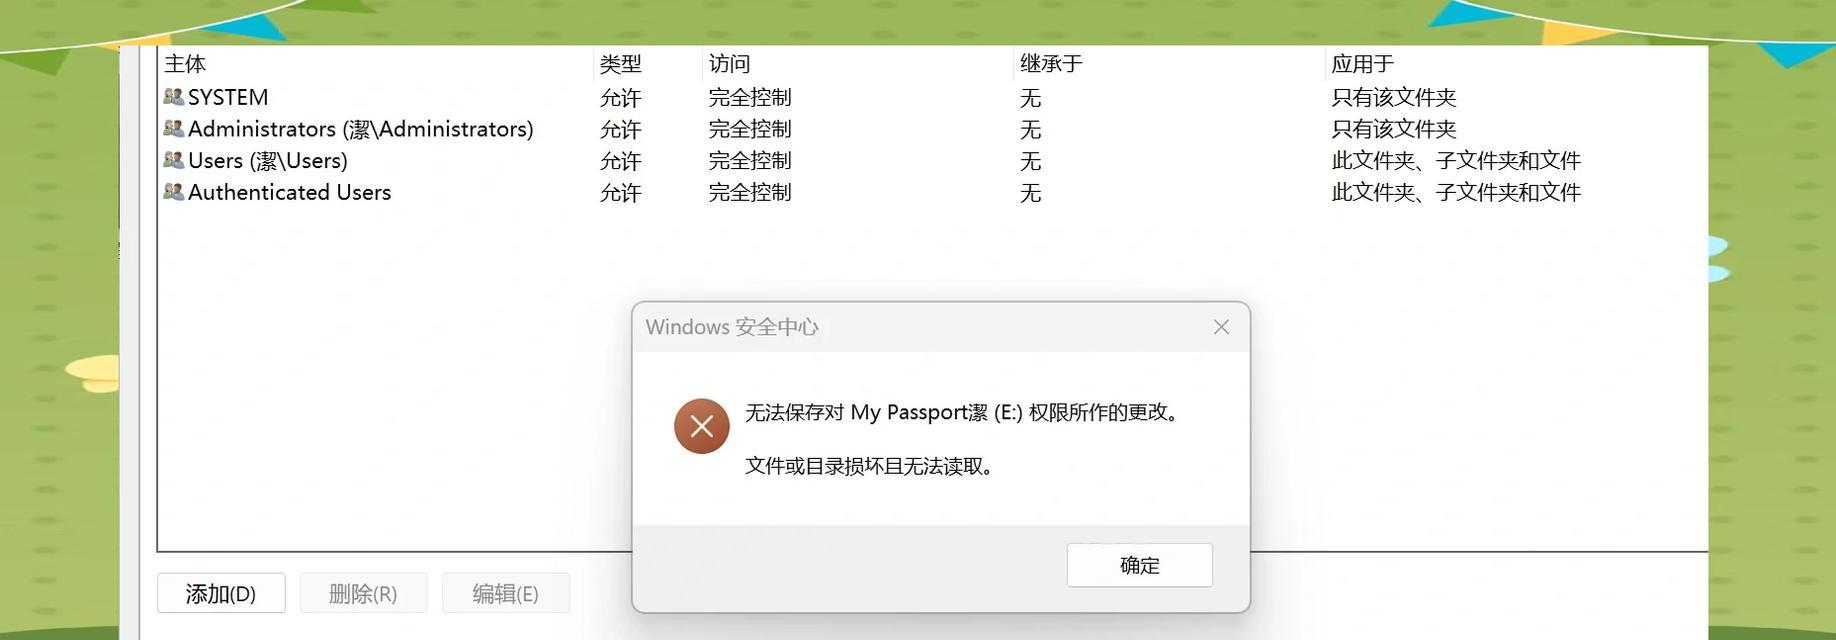
Task: Click the SYSTEM user group icon
Action: point(173,97)
